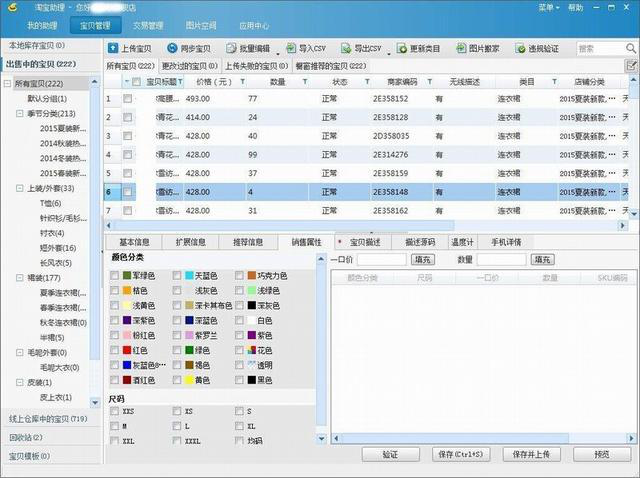Screen dimensions: 640x478
Task: Click the 上传宝贝 upload toolbar icon
Action: [x=113, y=48]
